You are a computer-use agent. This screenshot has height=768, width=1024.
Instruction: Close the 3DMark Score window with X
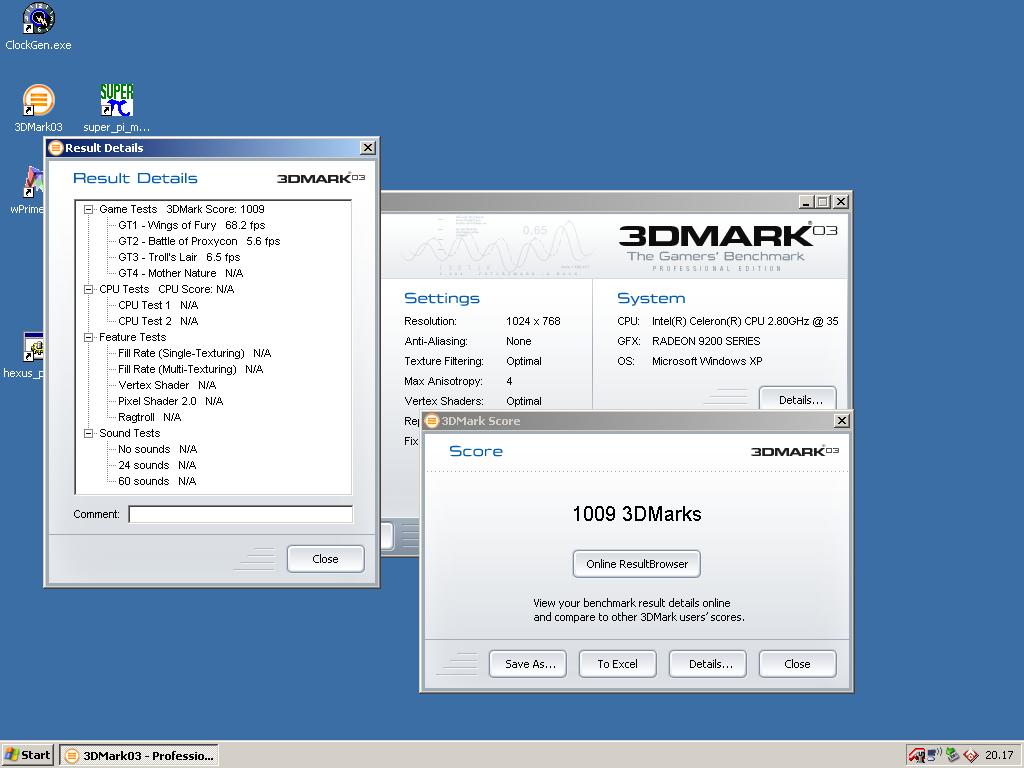[842, 421]
